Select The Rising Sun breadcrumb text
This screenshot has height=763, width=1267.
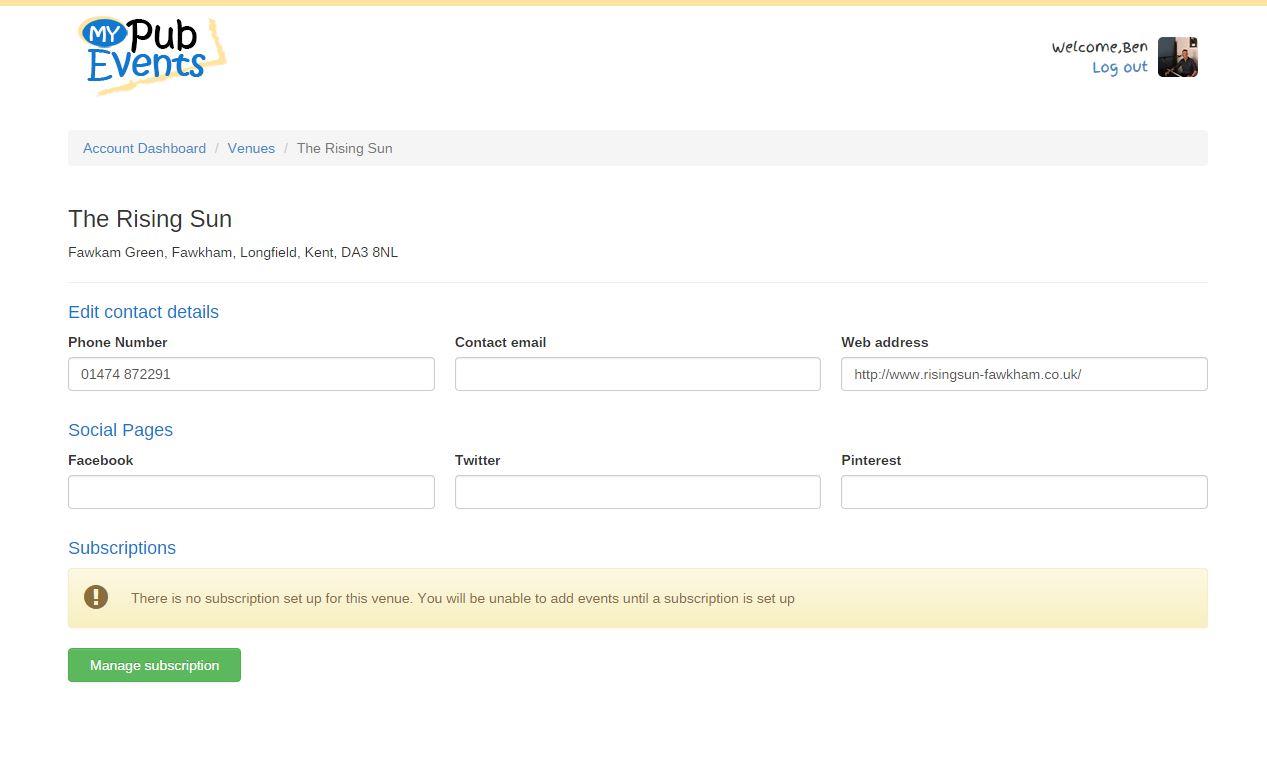coord(344,148)
